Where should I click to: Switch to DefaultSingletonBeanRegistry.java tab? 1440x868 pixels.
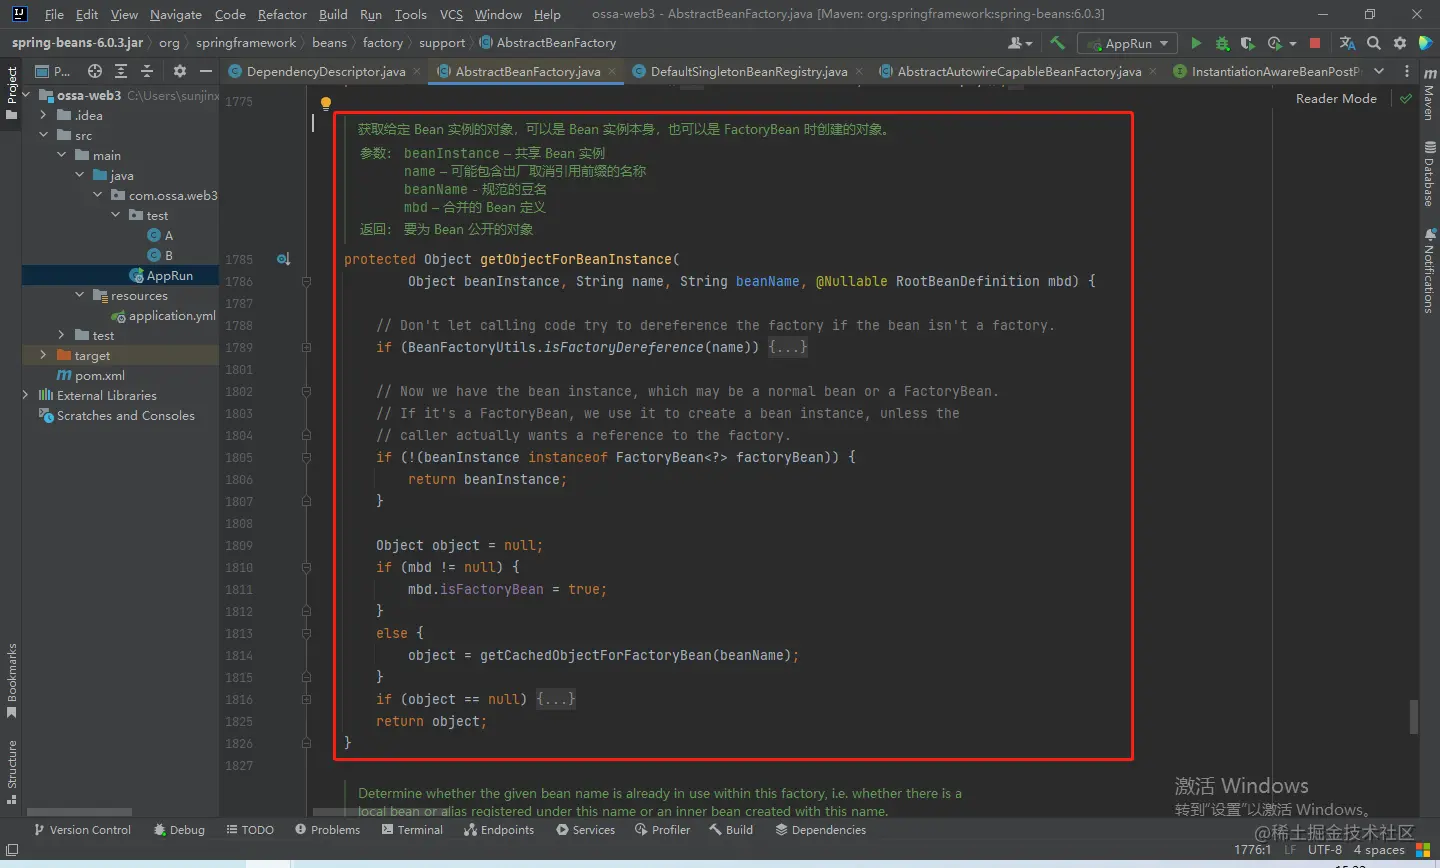tap(749, 71)
